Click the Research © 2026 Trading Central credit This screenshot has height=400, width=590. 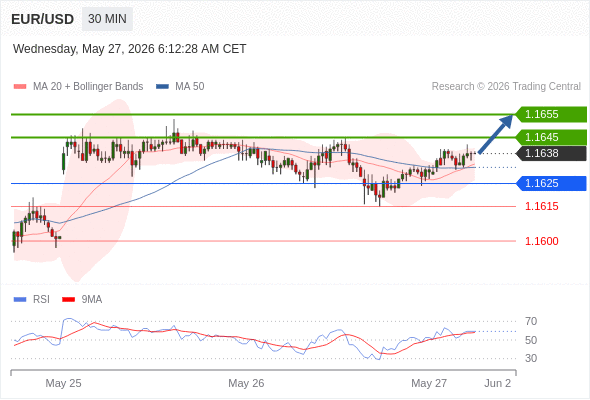pos(506,87)
